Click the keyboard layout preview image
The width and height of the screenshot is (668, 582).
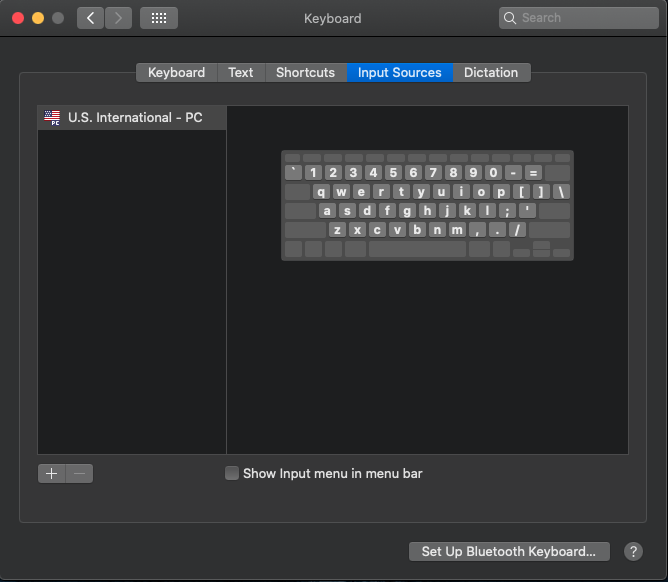[427, 205]
